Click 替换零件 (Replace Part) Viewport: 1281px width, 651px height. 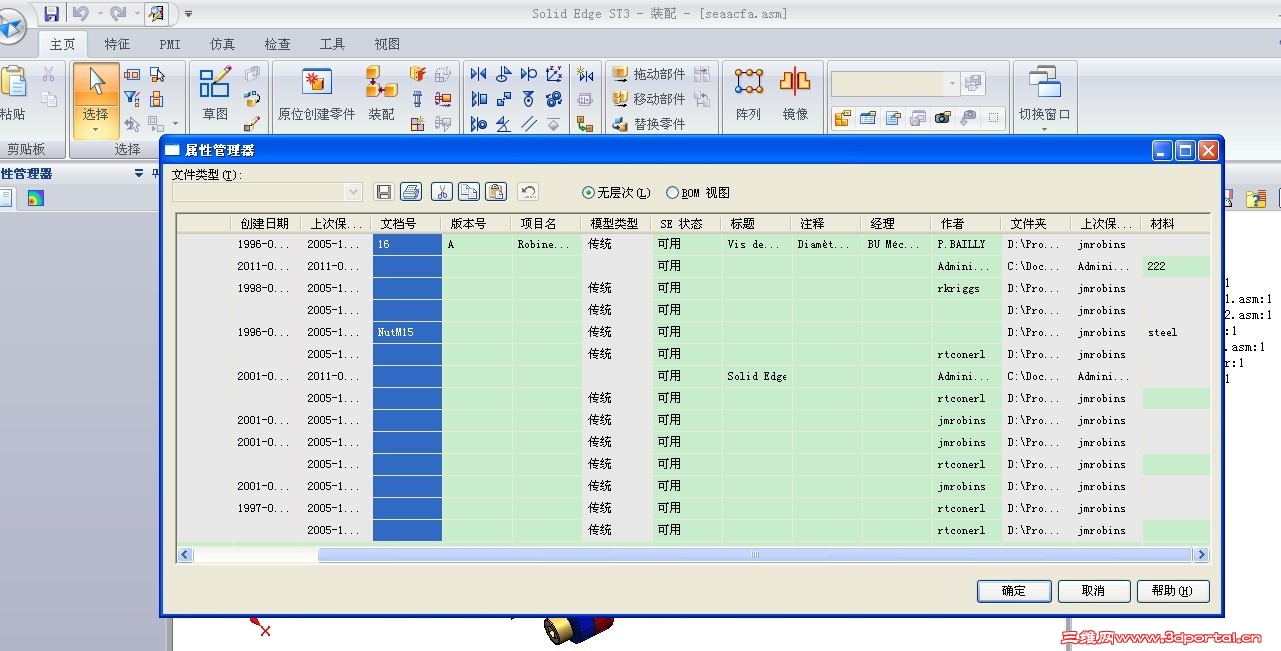point(647,124)
